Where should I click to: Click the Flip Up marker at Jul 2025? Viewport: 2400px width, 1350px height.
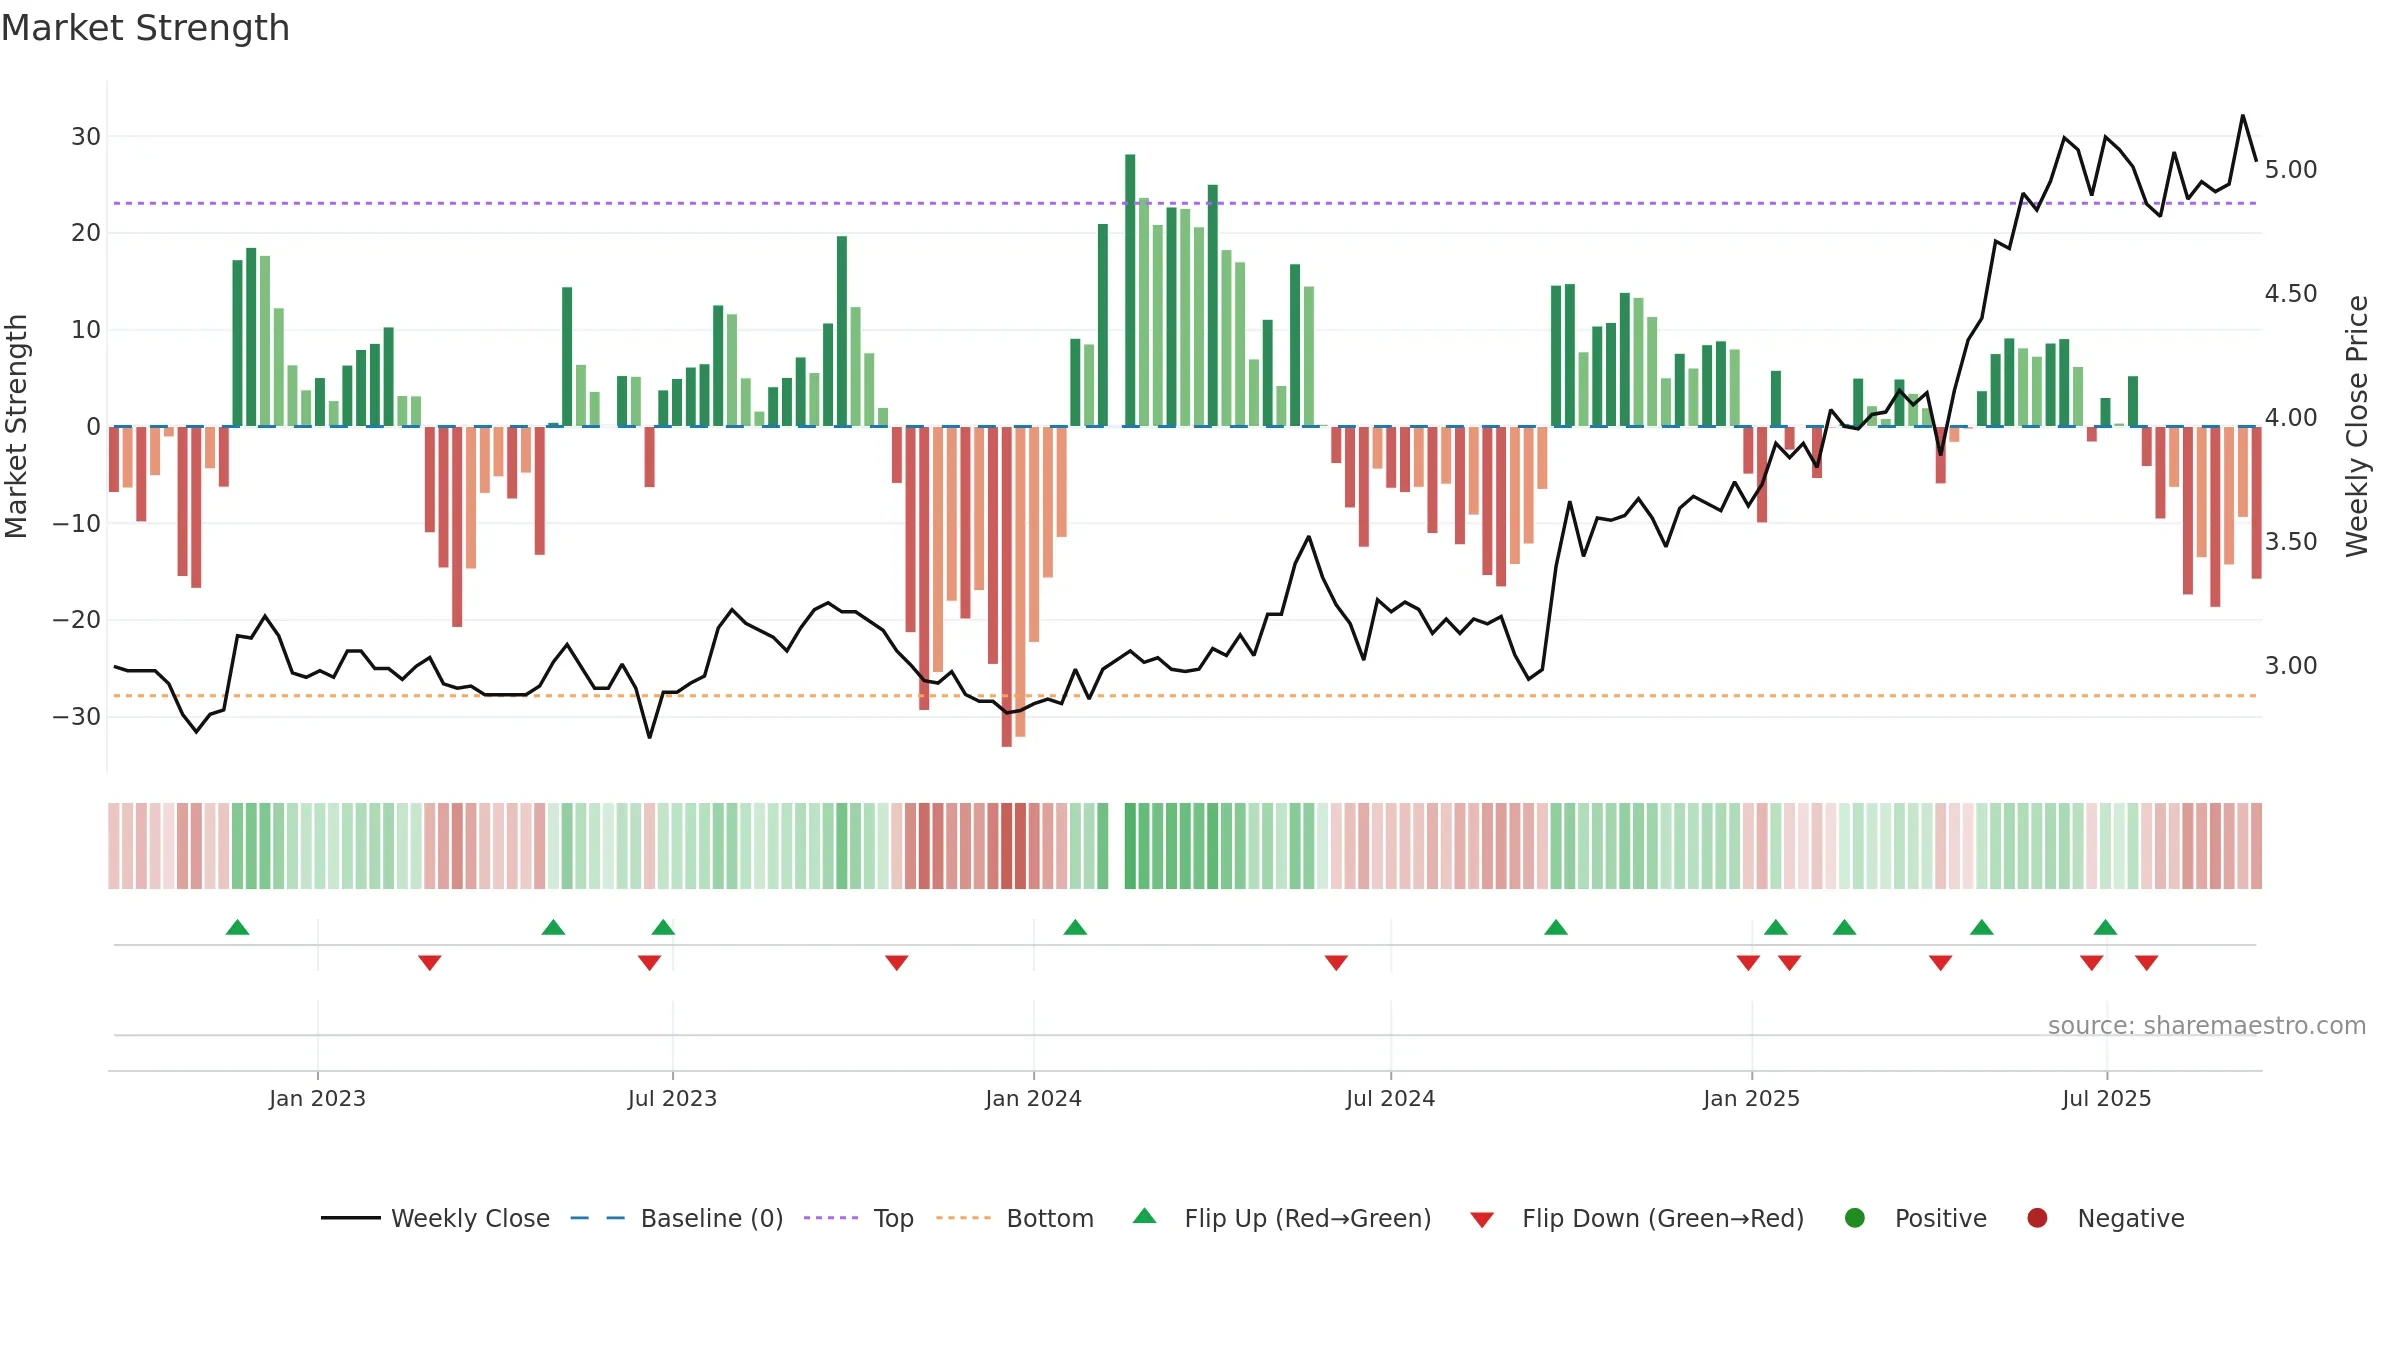point(2105,927)
